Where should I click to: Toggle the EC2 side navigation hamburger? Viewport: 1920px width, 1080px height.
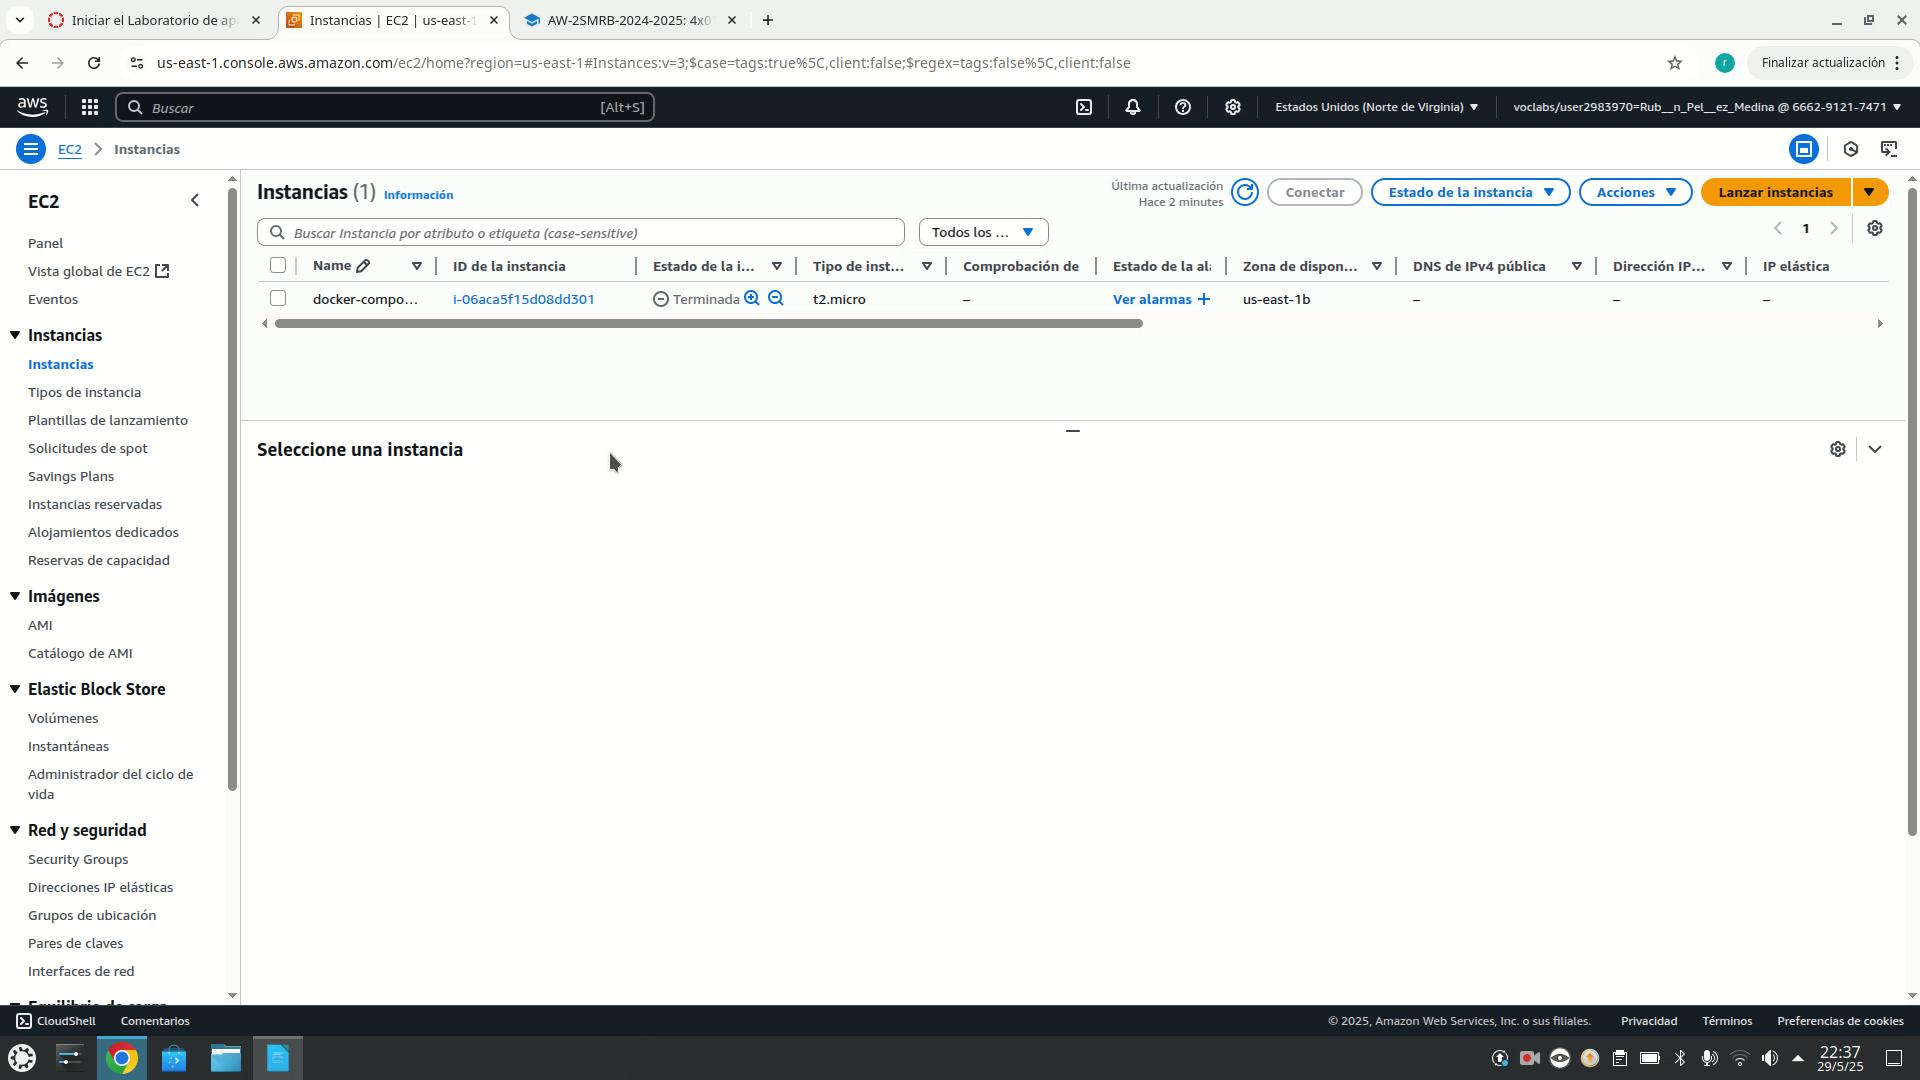(30, 149)
